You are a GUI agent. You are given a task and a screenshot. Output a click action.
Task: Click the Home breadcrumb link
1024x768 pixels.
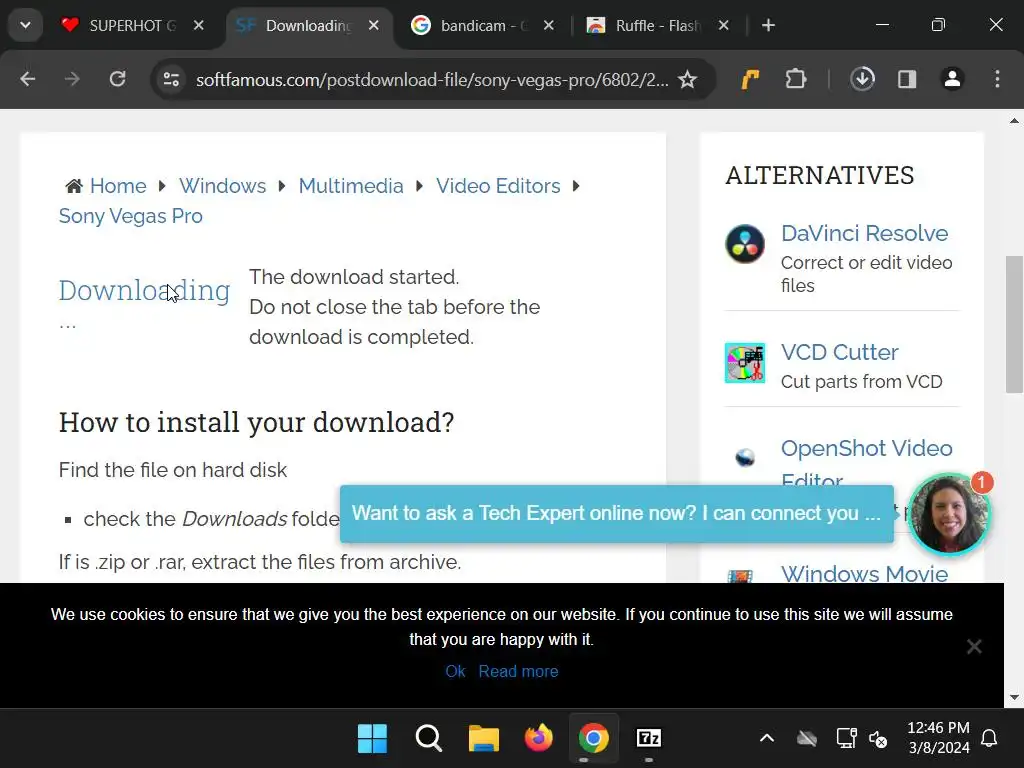(x=118, y=186)
